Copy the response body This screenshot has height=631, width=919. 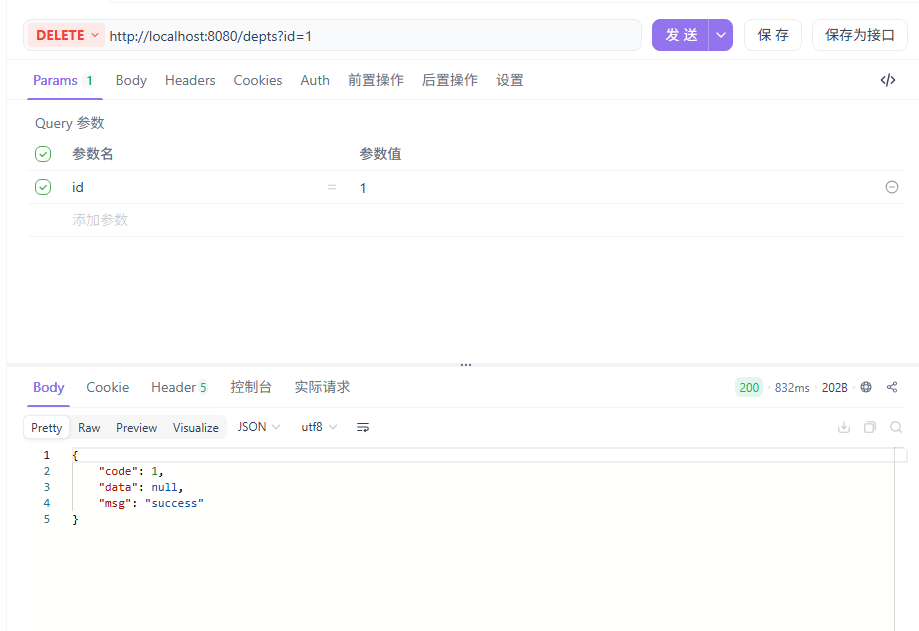pyautogui.click(x=870, y=427)
